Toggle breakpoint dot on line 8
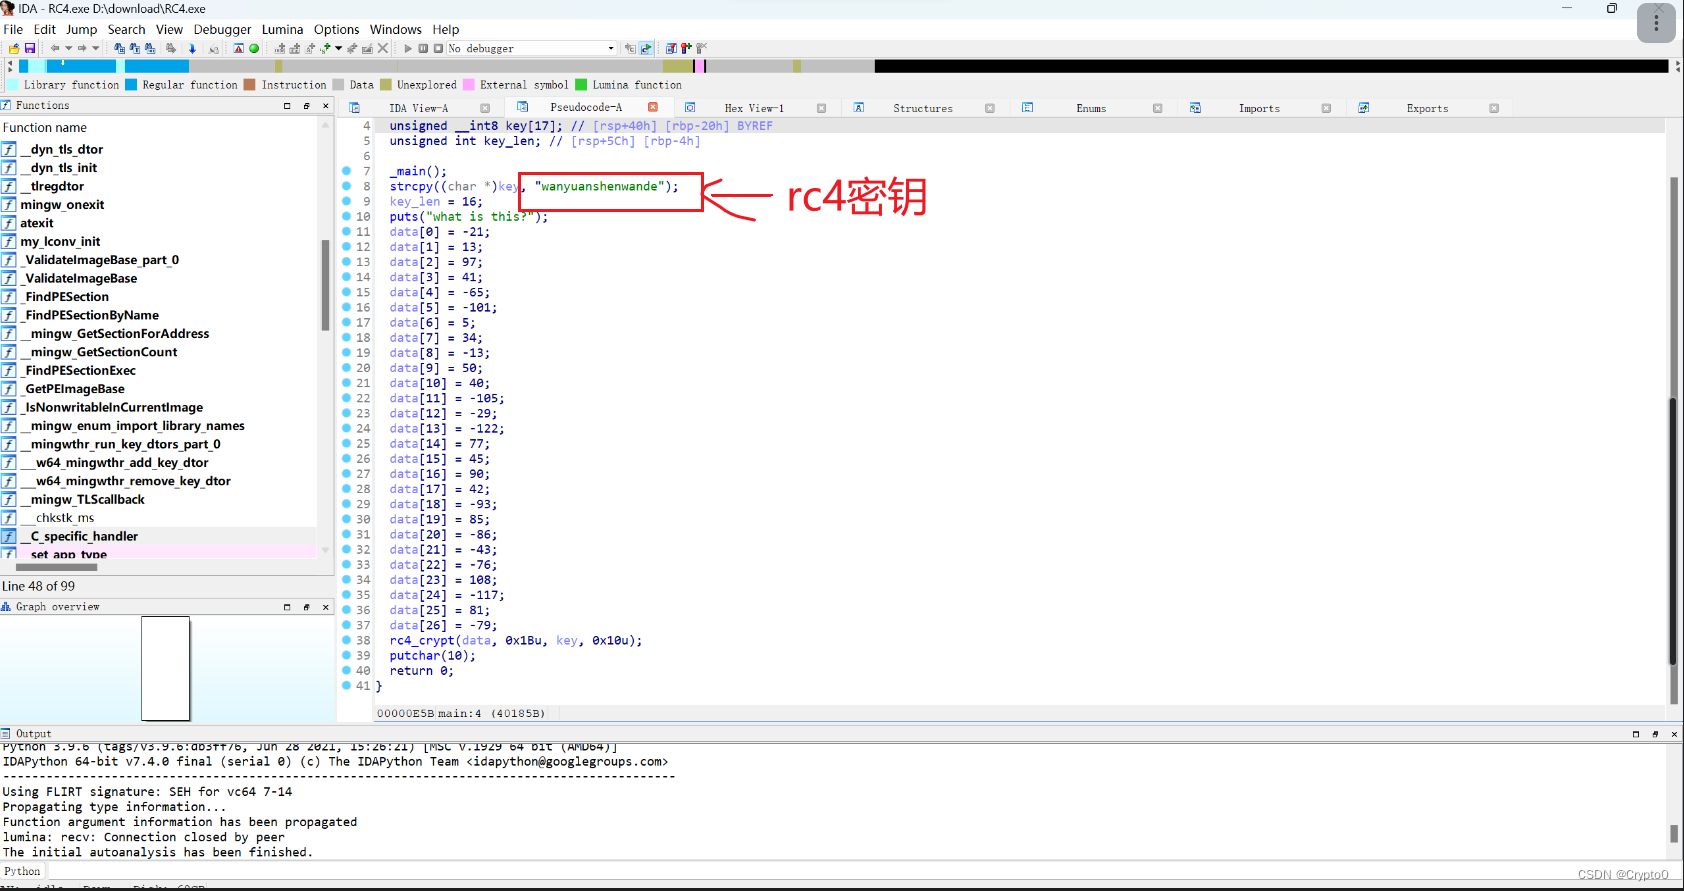Screen dimensions: 1684x891 pos(347,186)
